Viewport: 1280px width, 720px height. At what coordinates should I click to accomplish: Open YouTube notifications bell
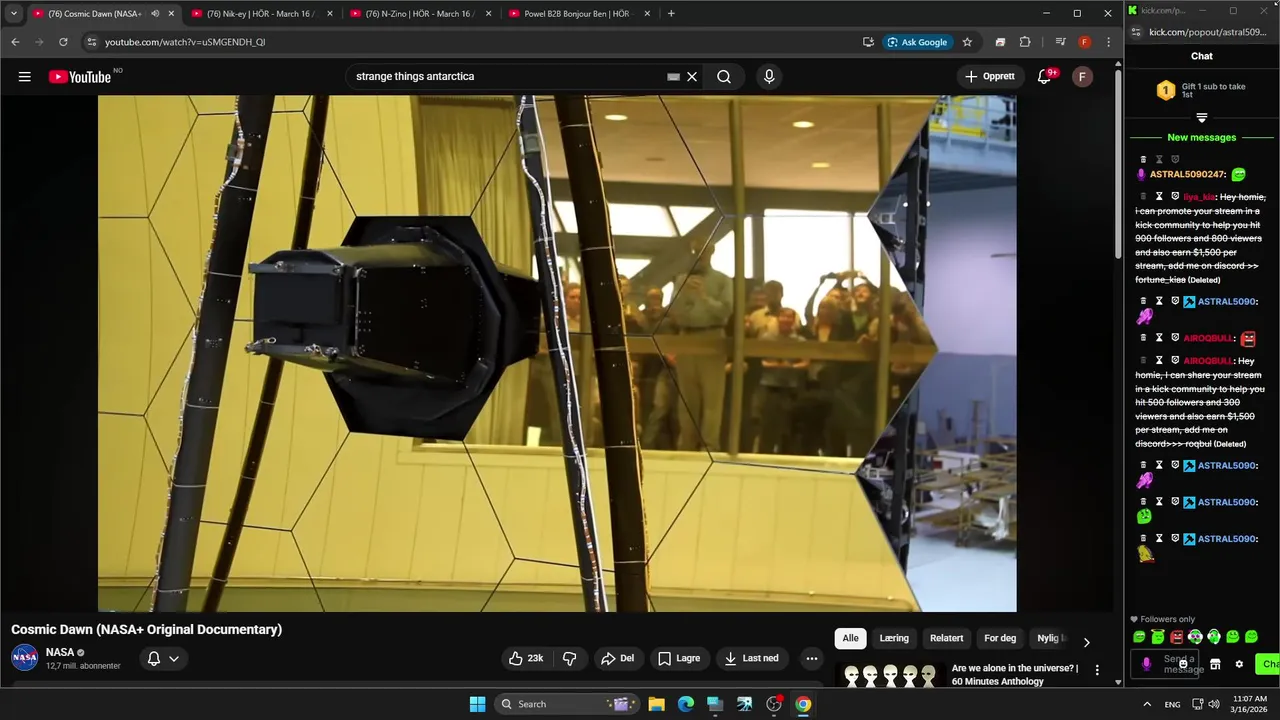[x=1044, y=77]
